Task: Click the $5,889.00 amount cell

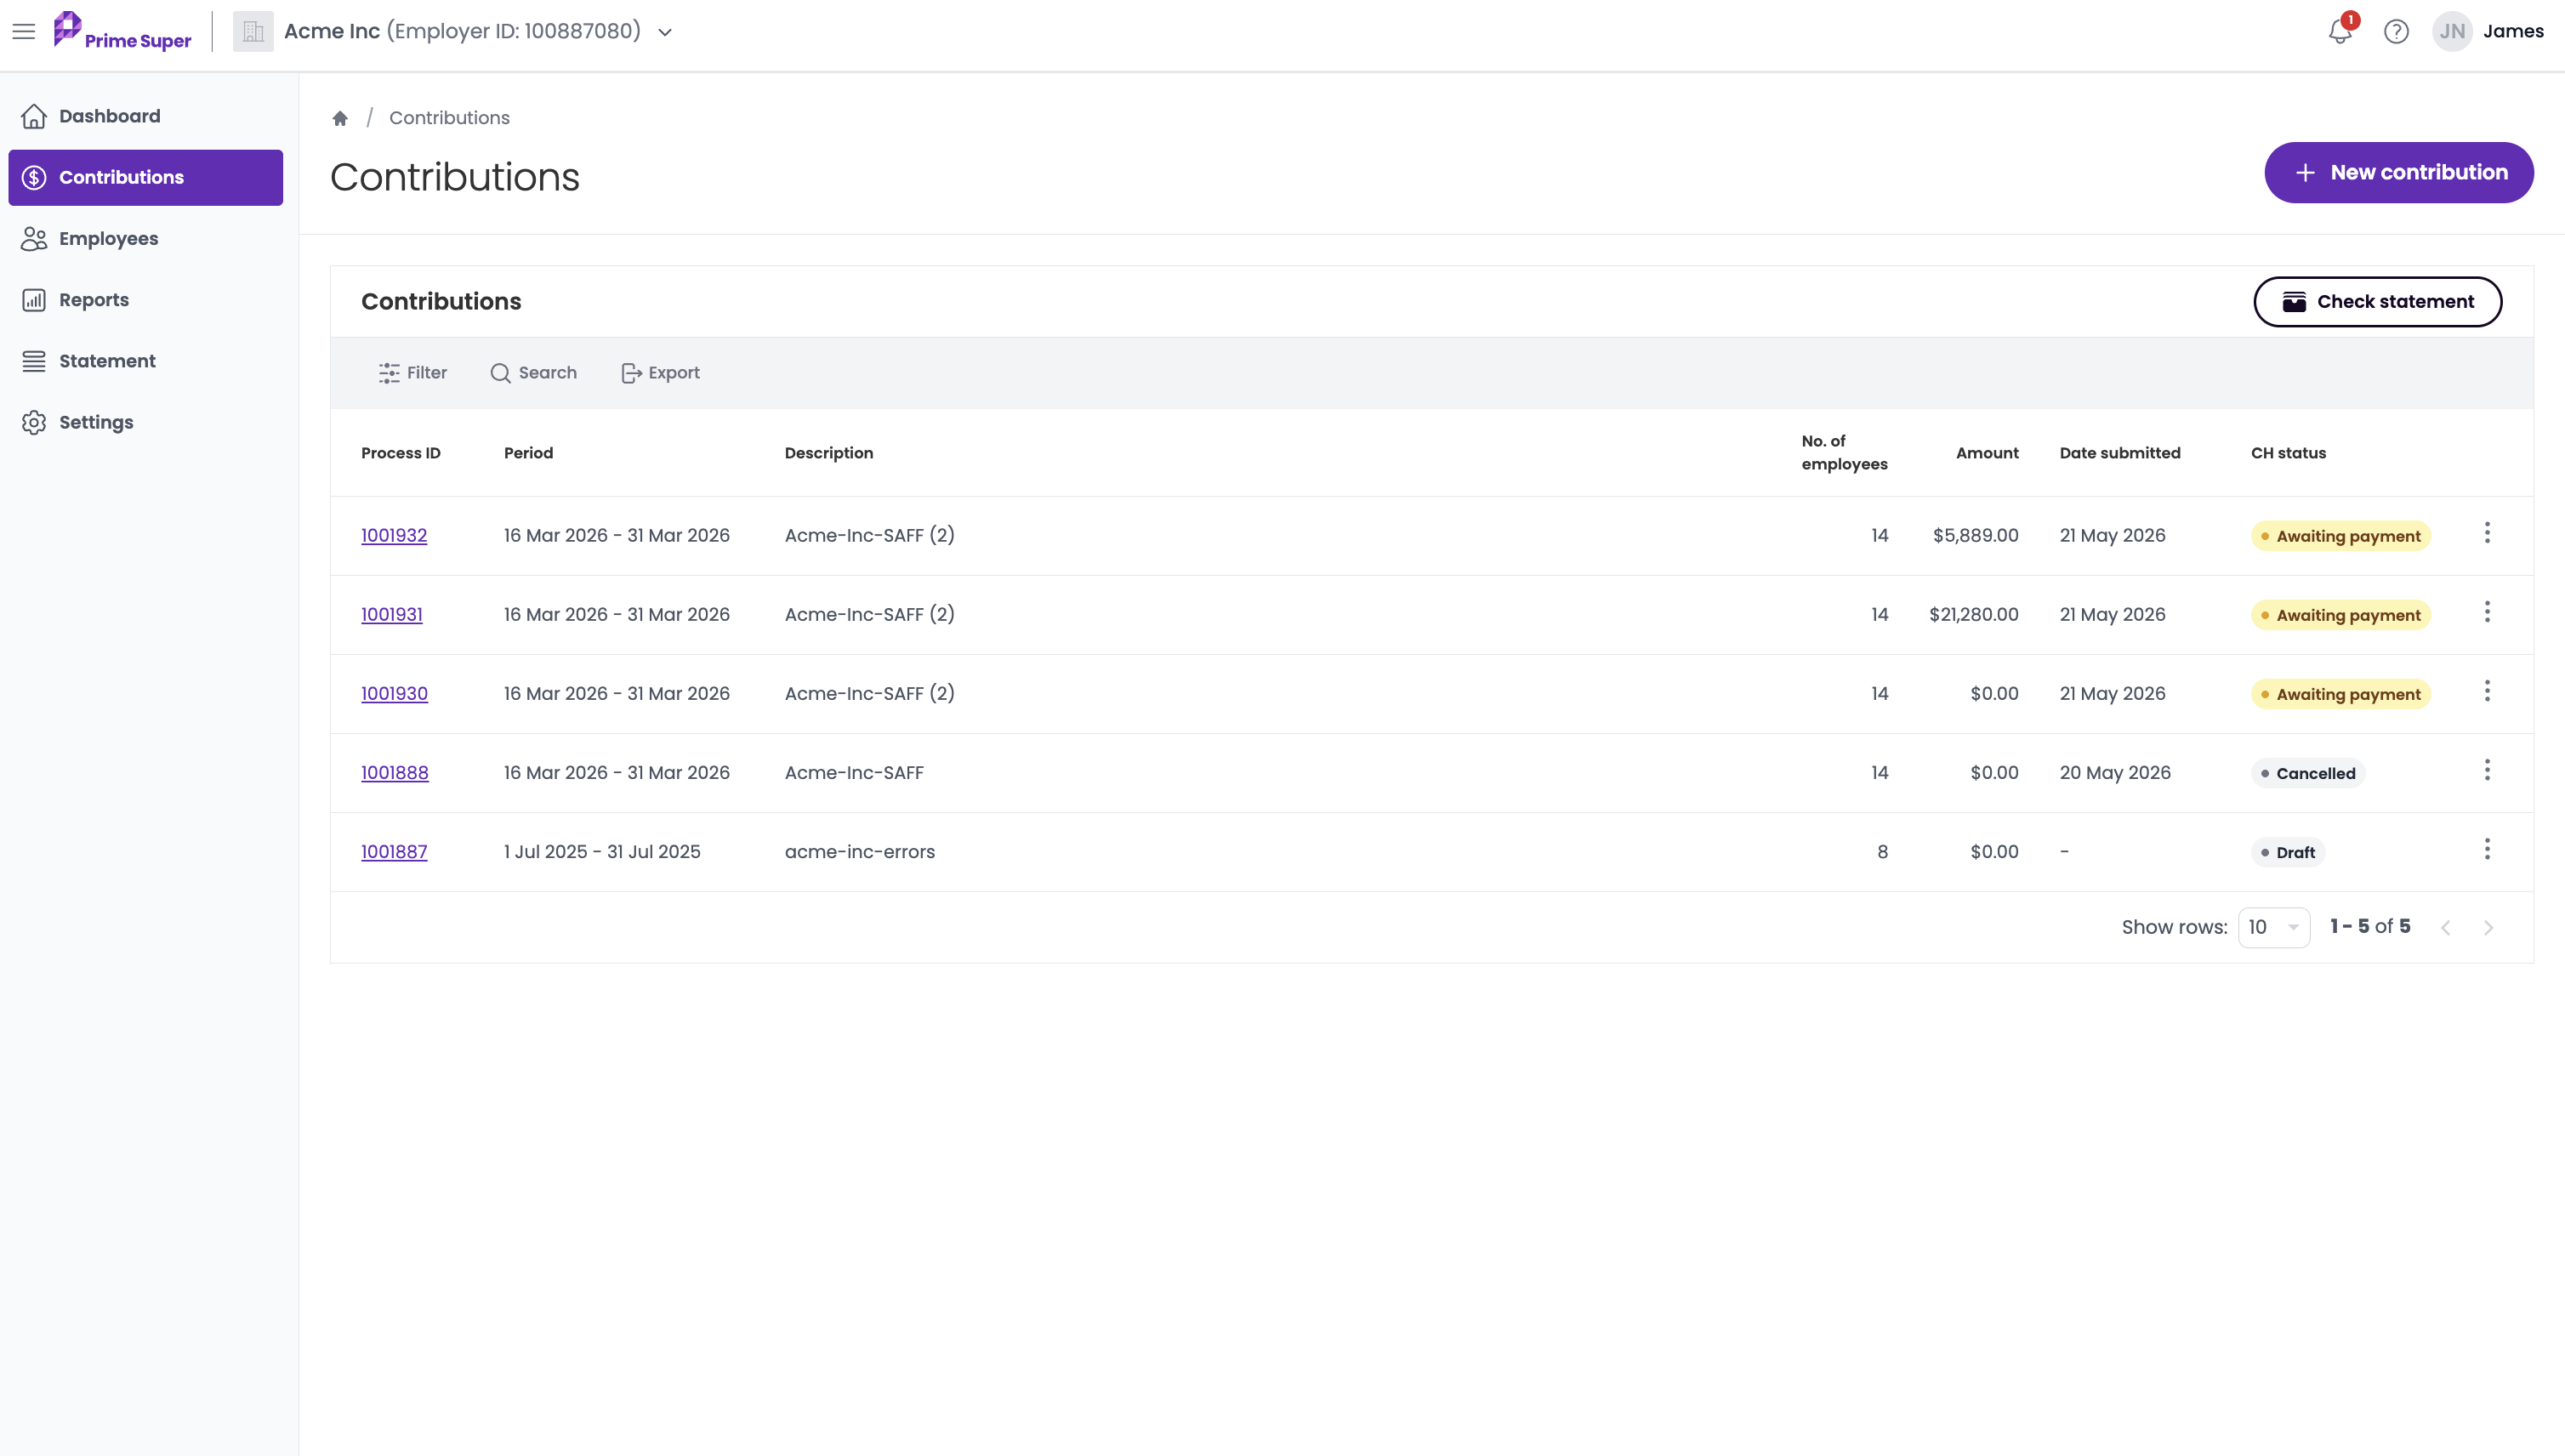Action: tap(1975, 535)
